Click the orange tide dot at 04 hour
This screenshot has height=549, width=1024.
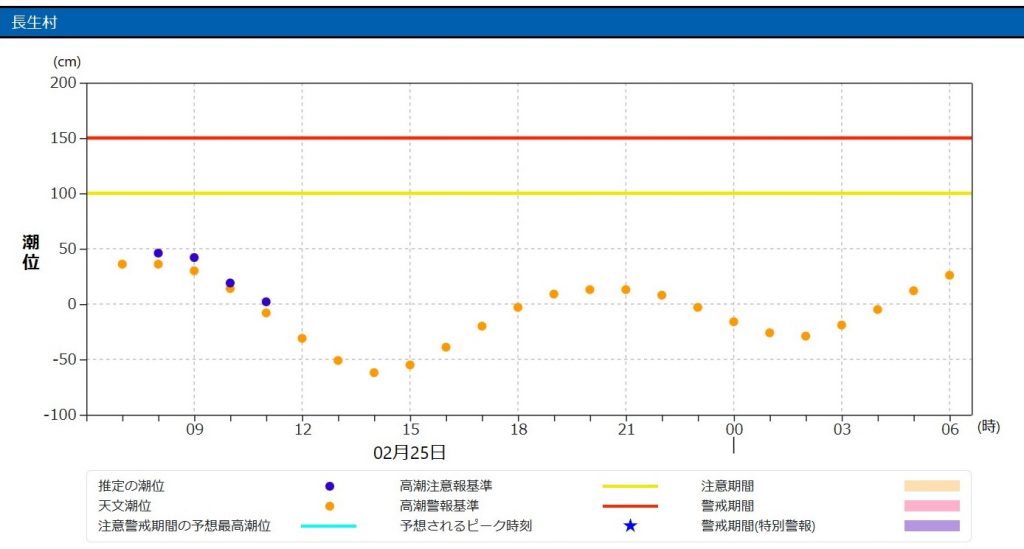878,309
